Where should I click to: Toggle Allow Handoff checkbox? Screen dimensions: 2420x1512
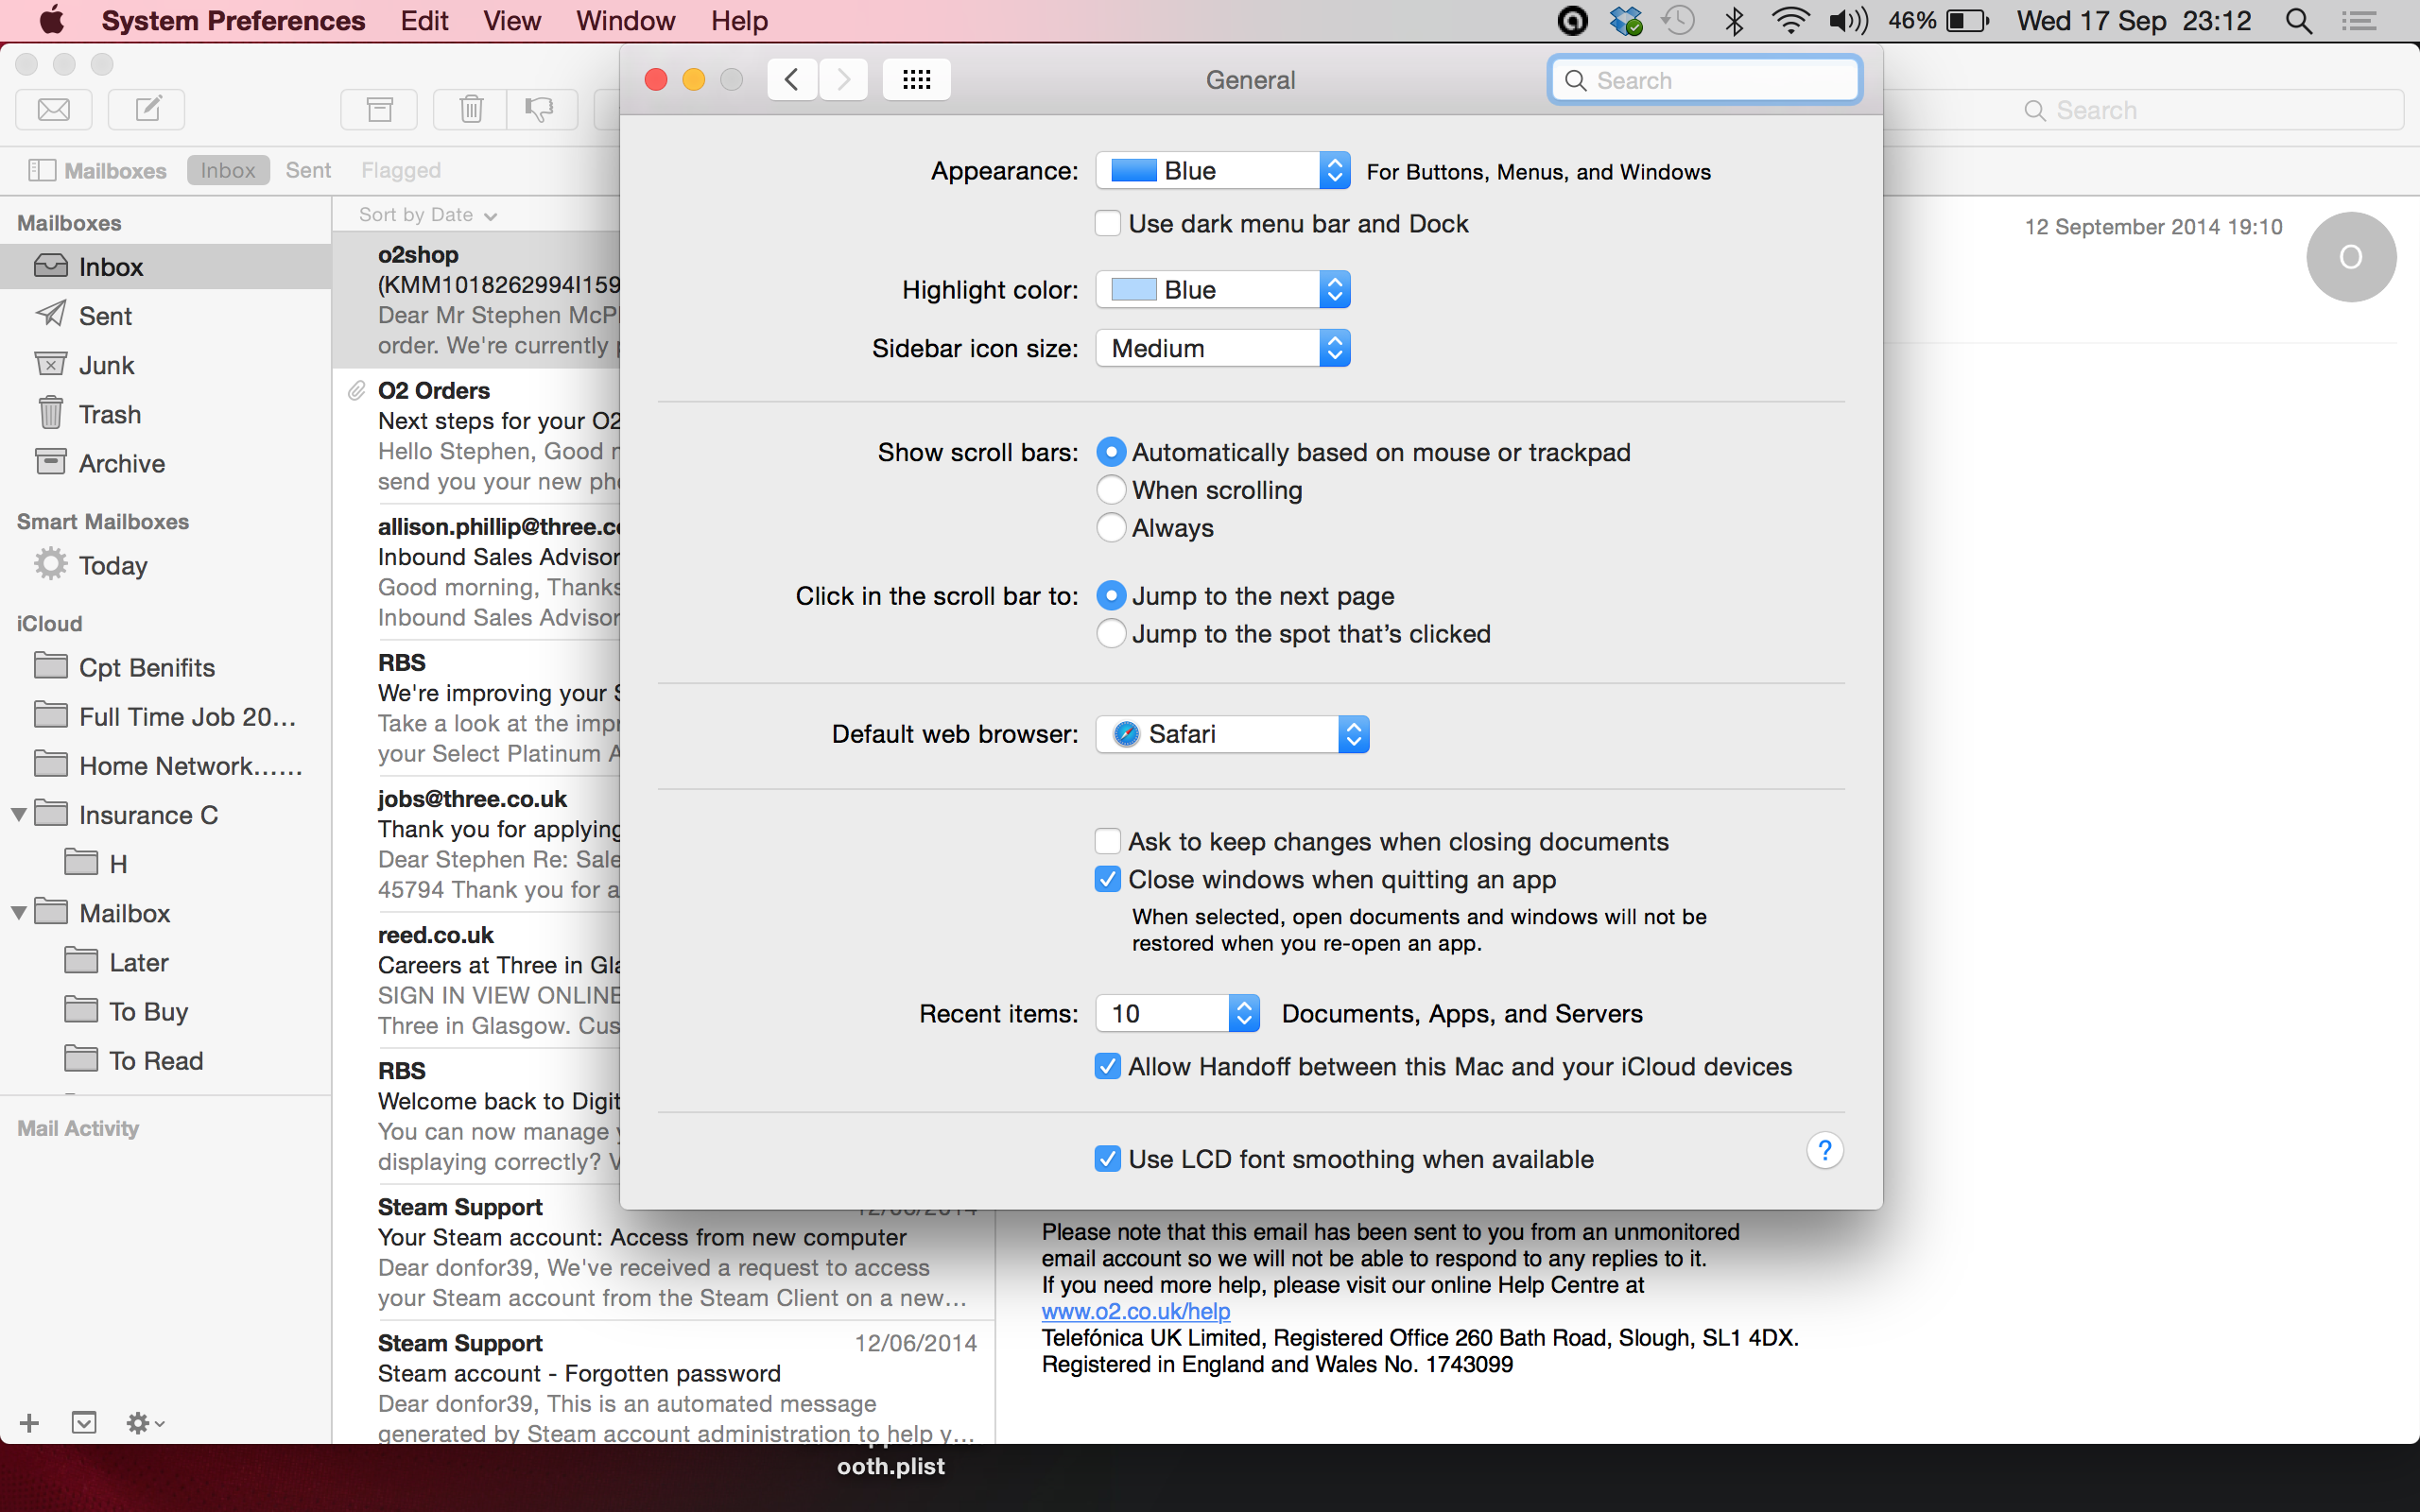[1107, 1067]
